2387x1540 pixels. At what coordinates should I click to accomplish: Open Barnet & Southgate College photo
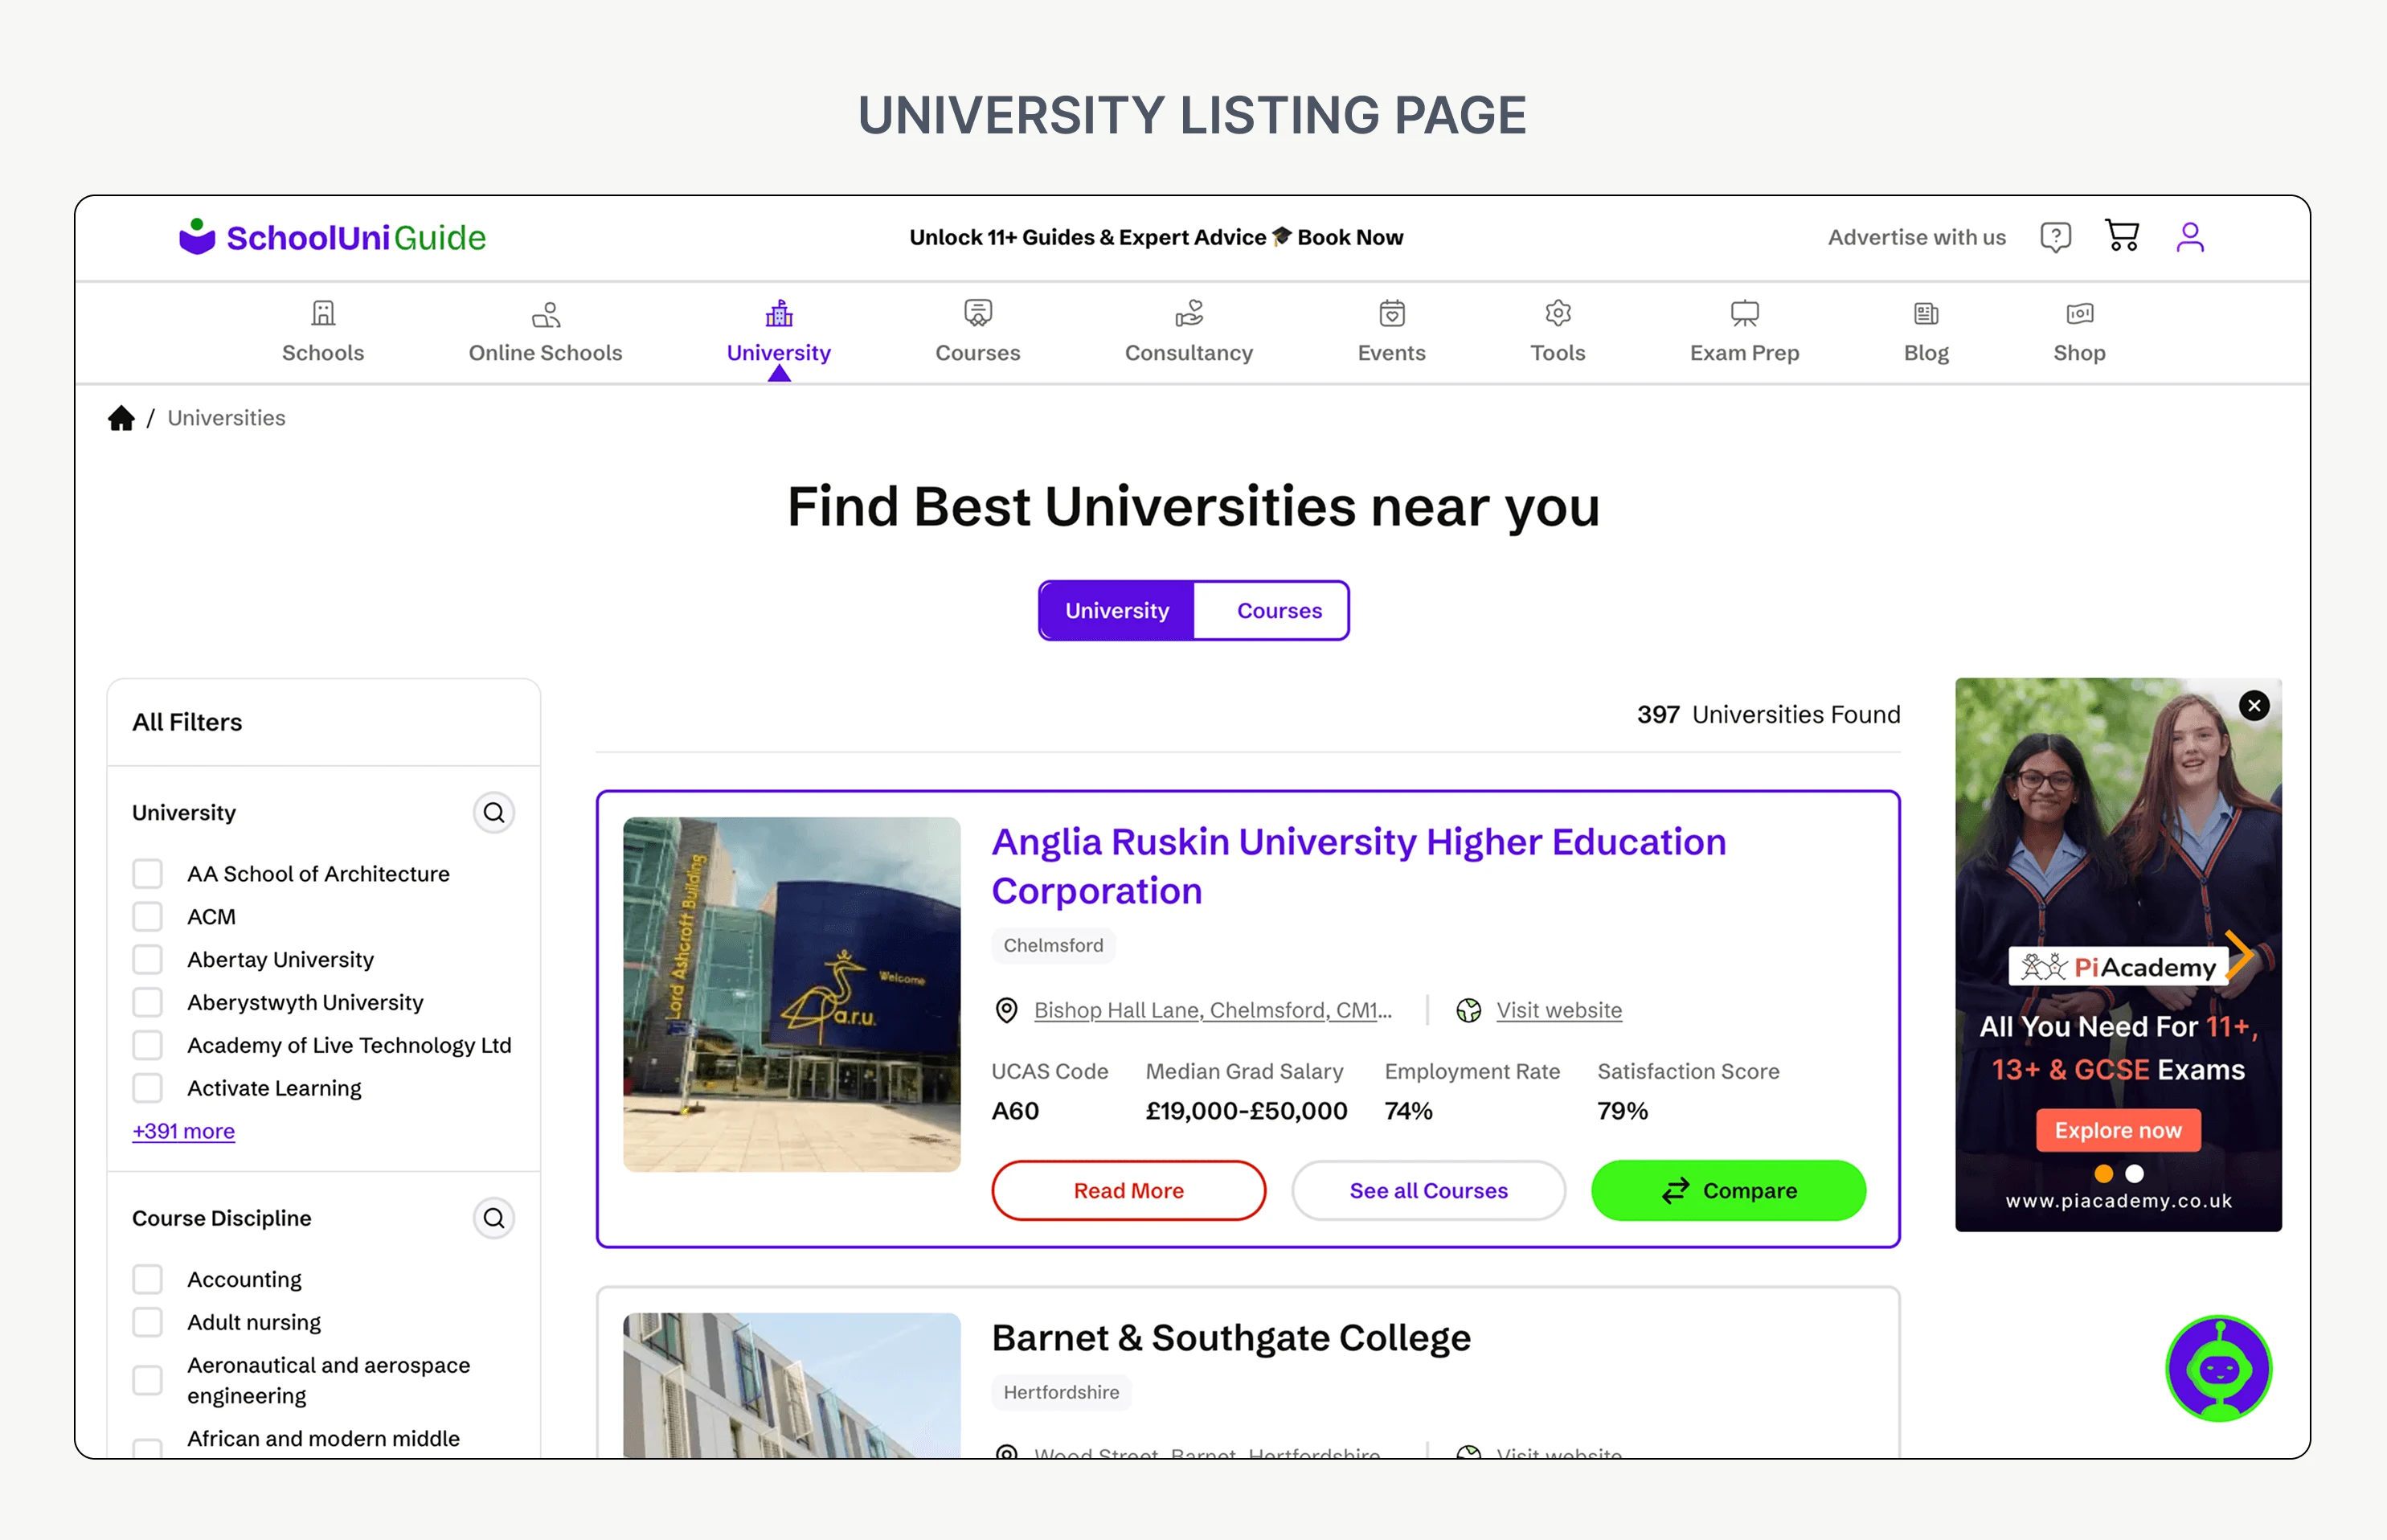coord(792,1386)
